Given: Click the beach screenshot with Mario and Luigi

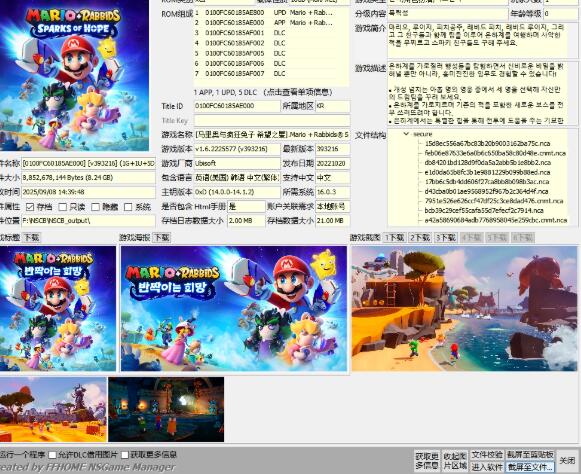Looking at the screenshot, I should [464, 308].
